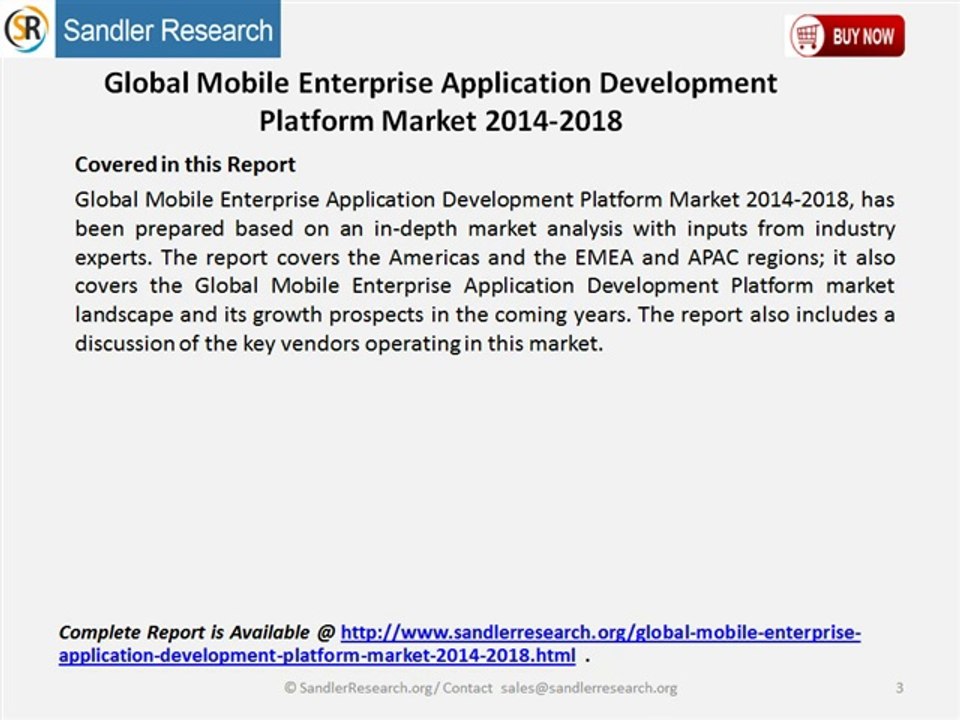The height and width of the screenshot is (720, 960).
Task: Click the SR circular logo
Action: [26, 28]
